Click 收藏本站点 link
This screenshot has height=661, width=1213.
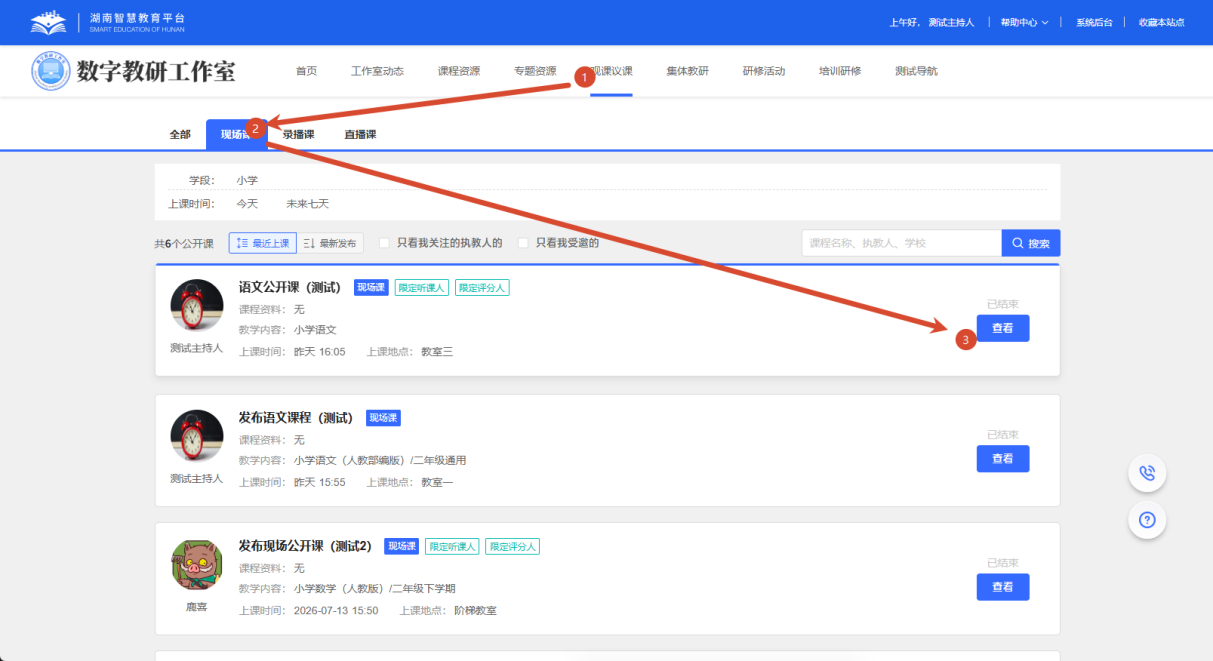(1161, 22)
